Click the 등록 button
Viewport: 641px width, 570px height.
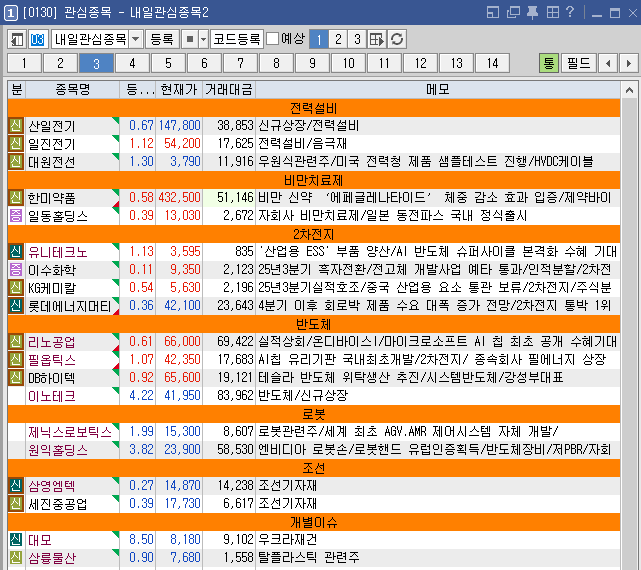pyautogui.click(x=161, y=39)
